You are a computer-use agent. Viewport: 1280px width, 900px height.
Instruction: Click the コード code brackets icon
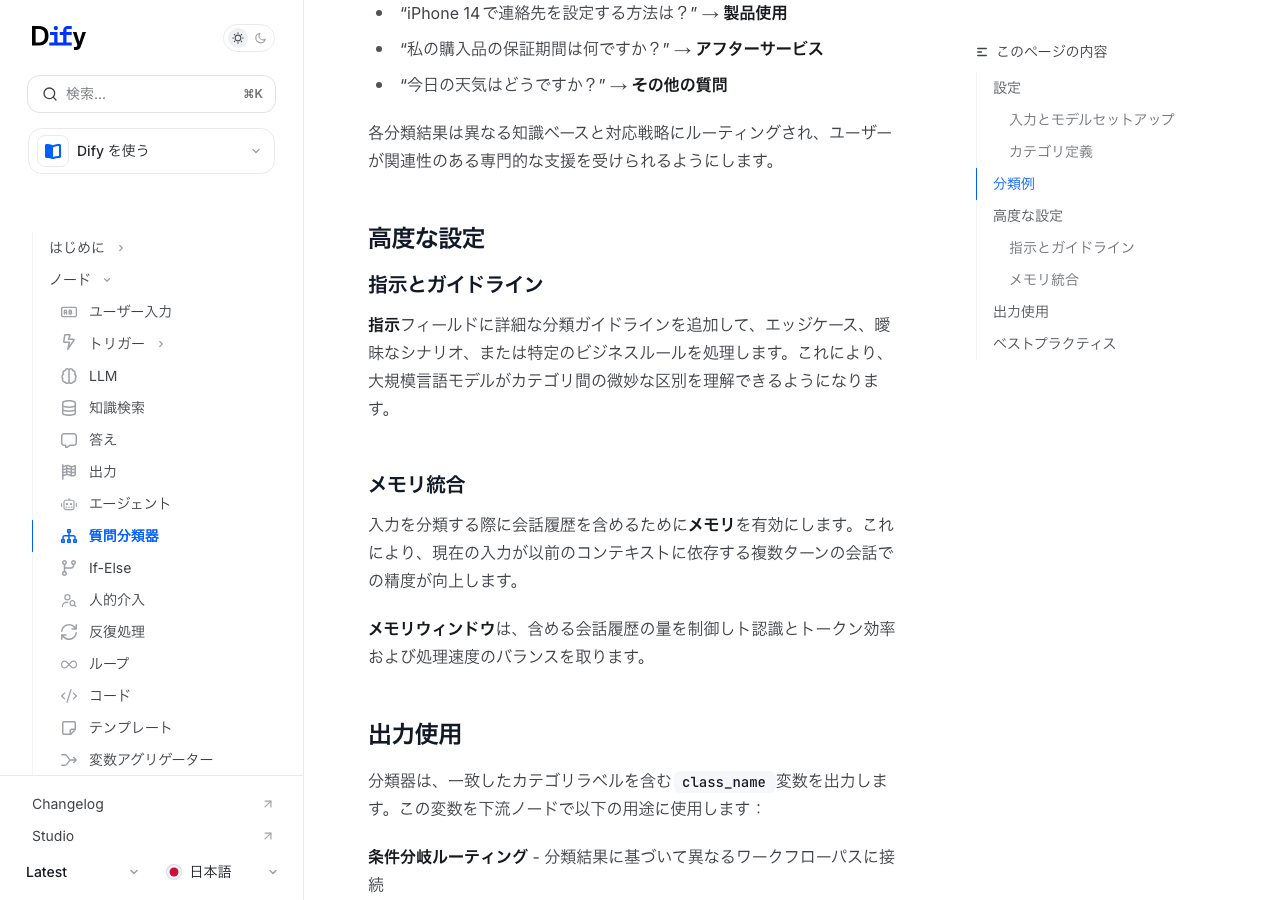[69, 696]
